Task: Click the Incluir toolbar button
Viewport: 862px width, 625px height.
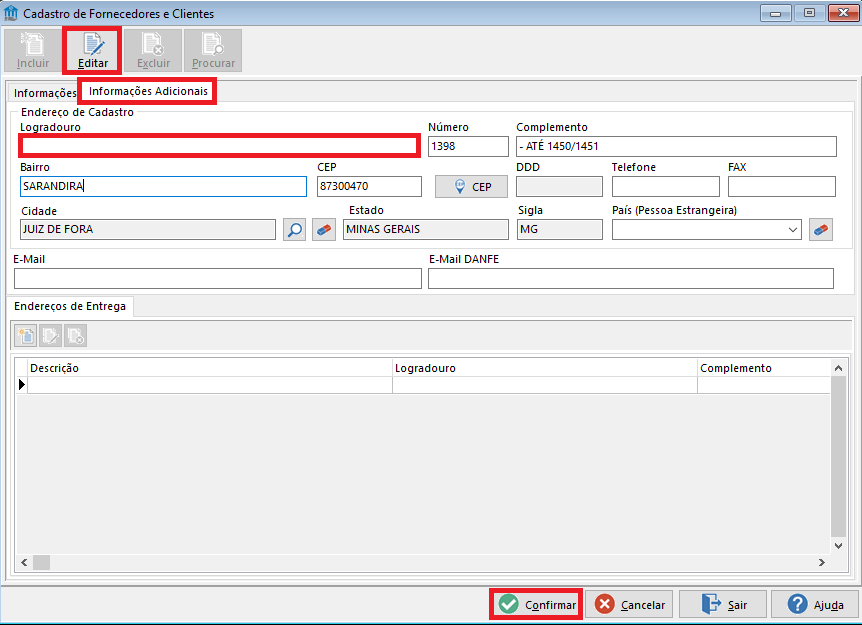Action: click(x=32, y=51)
